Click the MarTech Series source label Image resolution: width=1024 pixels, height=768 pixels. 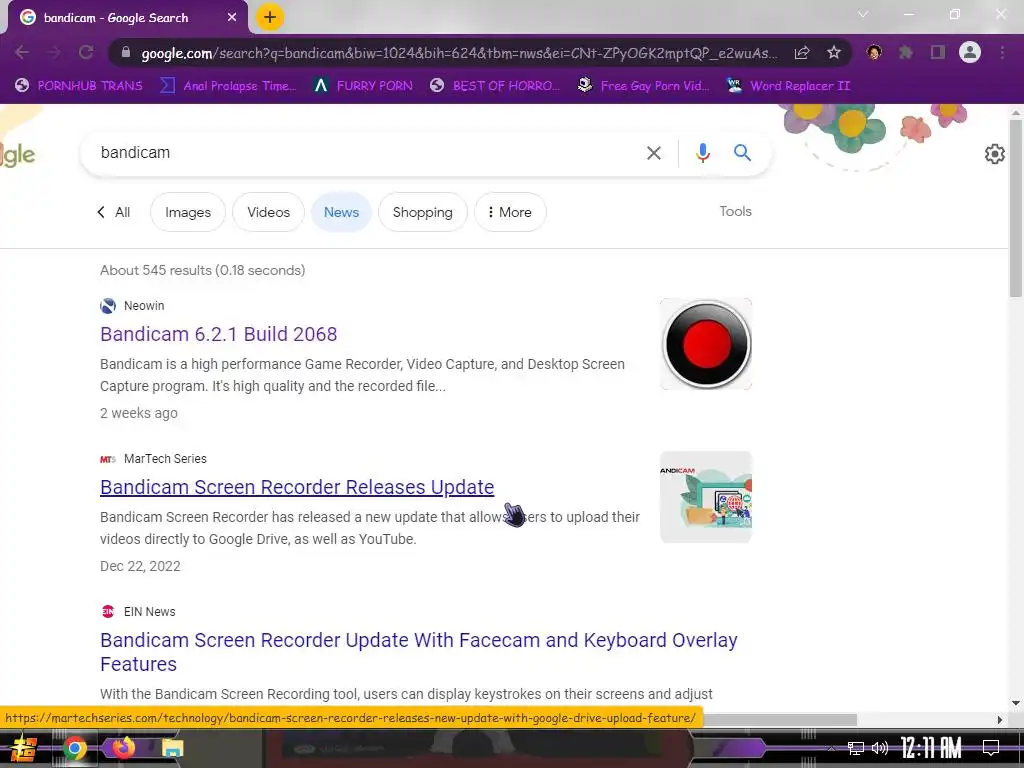point(165,459)
